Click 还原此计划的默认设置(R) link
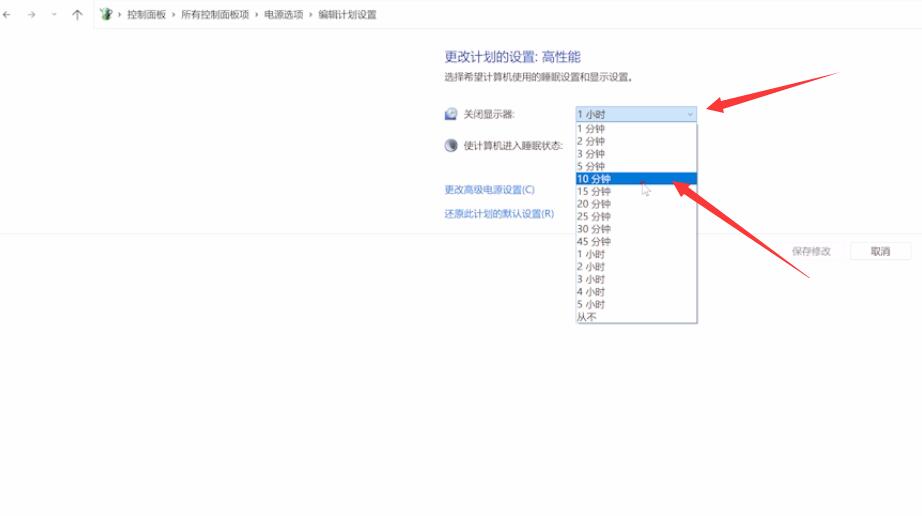 [x=499, y=214]
